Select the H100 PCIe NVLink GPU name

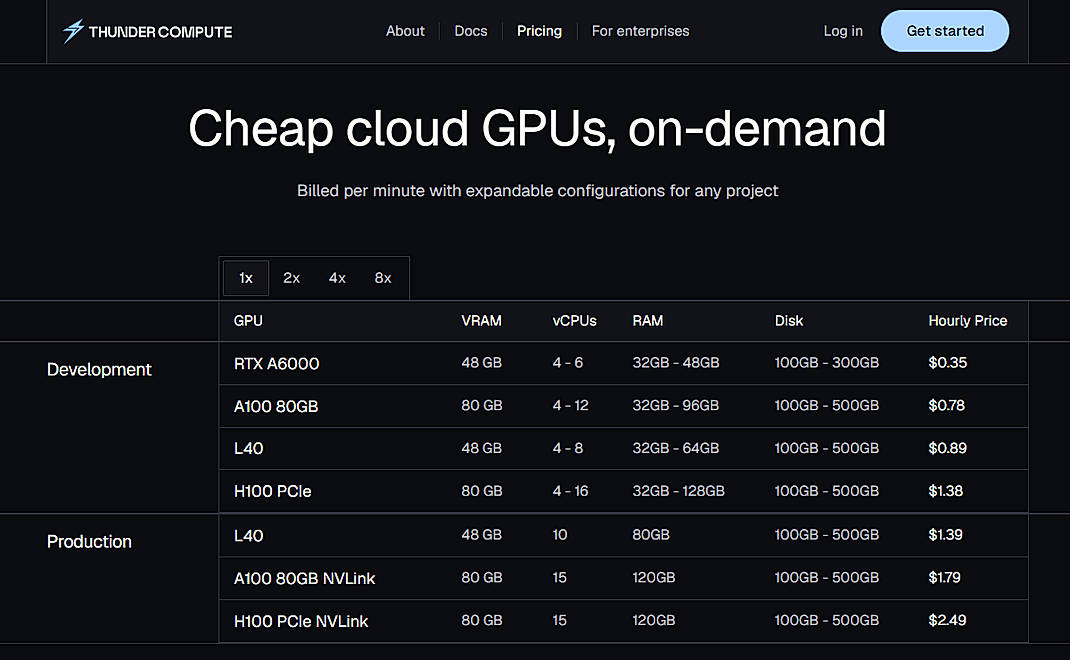[301, 621]
